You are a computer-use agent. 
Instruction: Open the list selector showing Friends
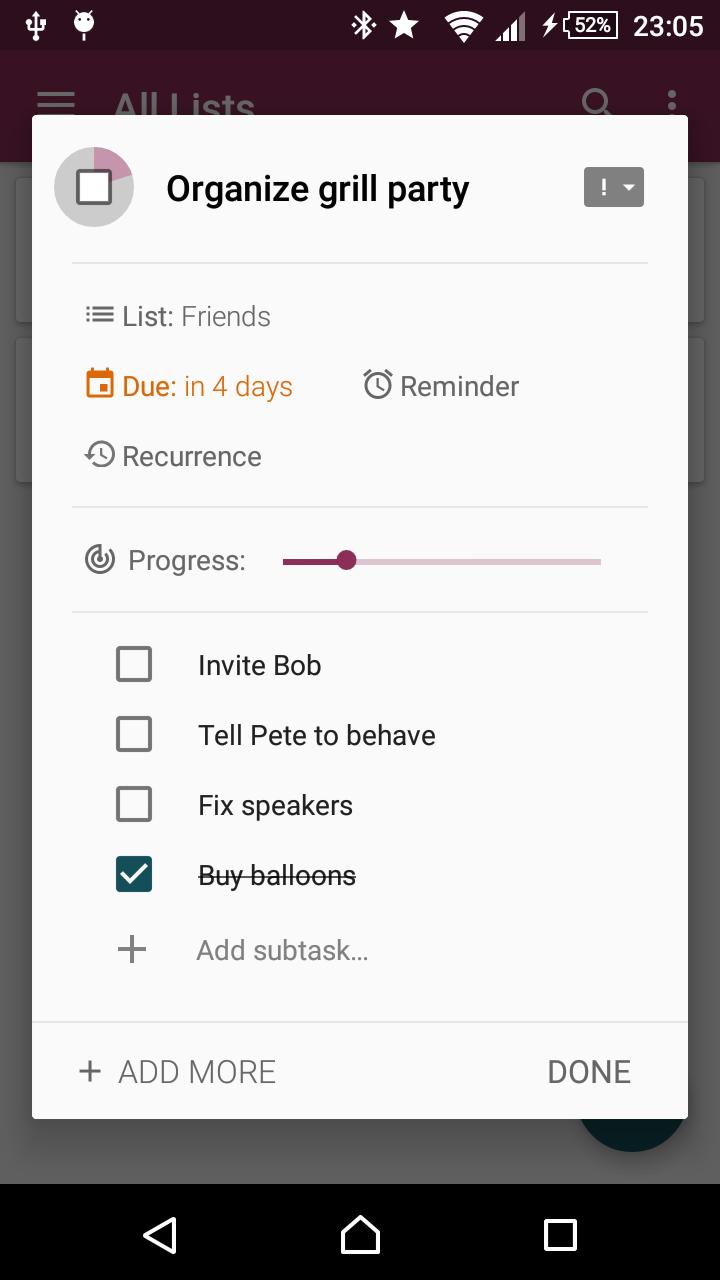pyautogui.click(x=196, y=316)
